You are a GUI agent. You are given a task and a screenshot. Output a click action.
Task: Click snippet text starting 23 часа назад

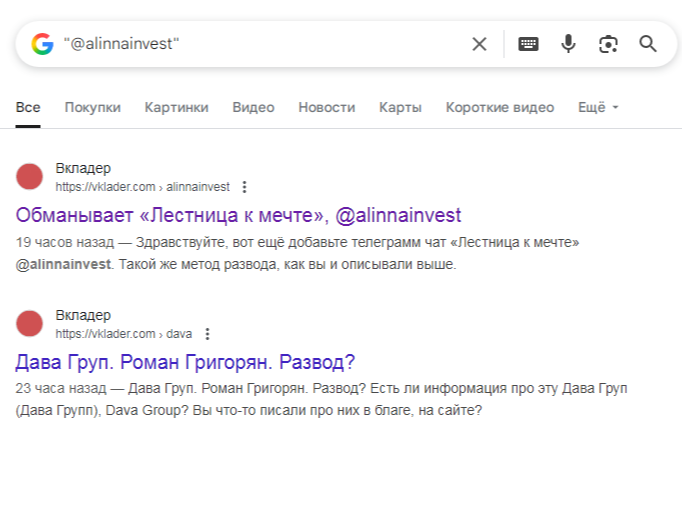321,399
